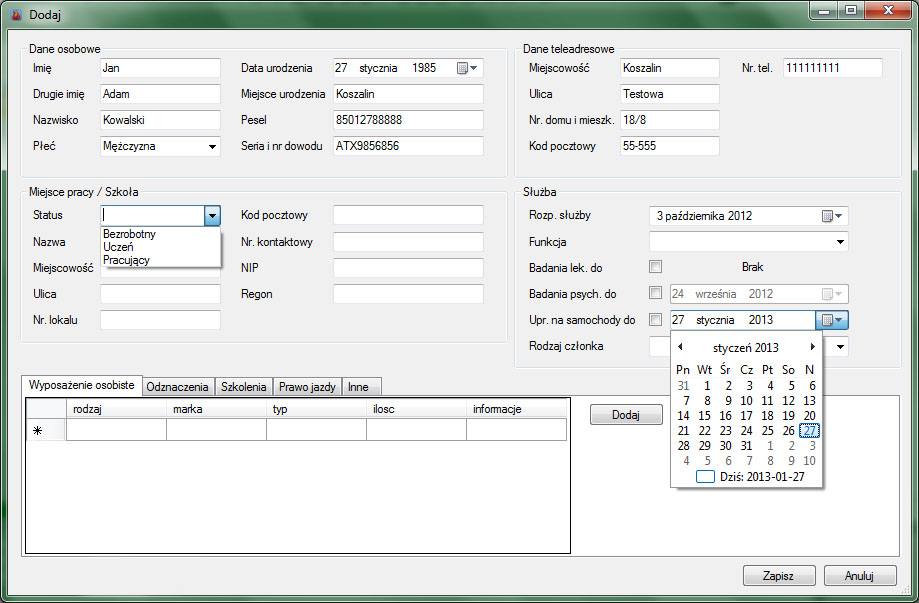Tick the Badania psych. do checkbox
Image resolution: width=919 pixels, height=603 pixels.
[x=655, y=294]
